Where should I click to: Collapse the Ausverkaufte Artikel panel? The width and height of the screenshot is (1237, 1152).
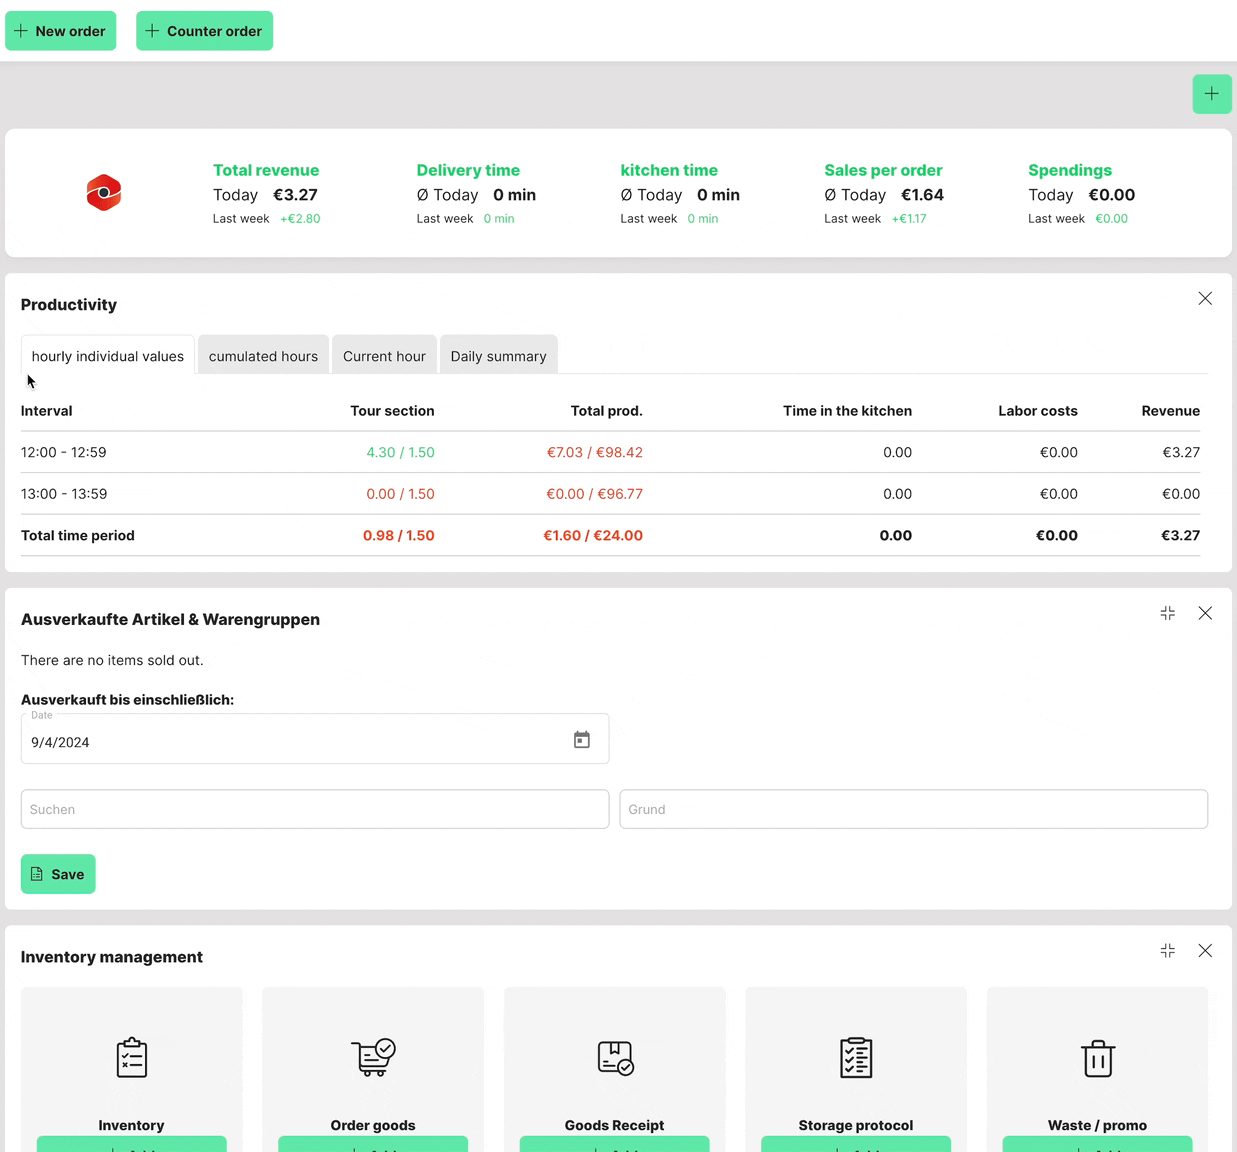coord(1167,613)
